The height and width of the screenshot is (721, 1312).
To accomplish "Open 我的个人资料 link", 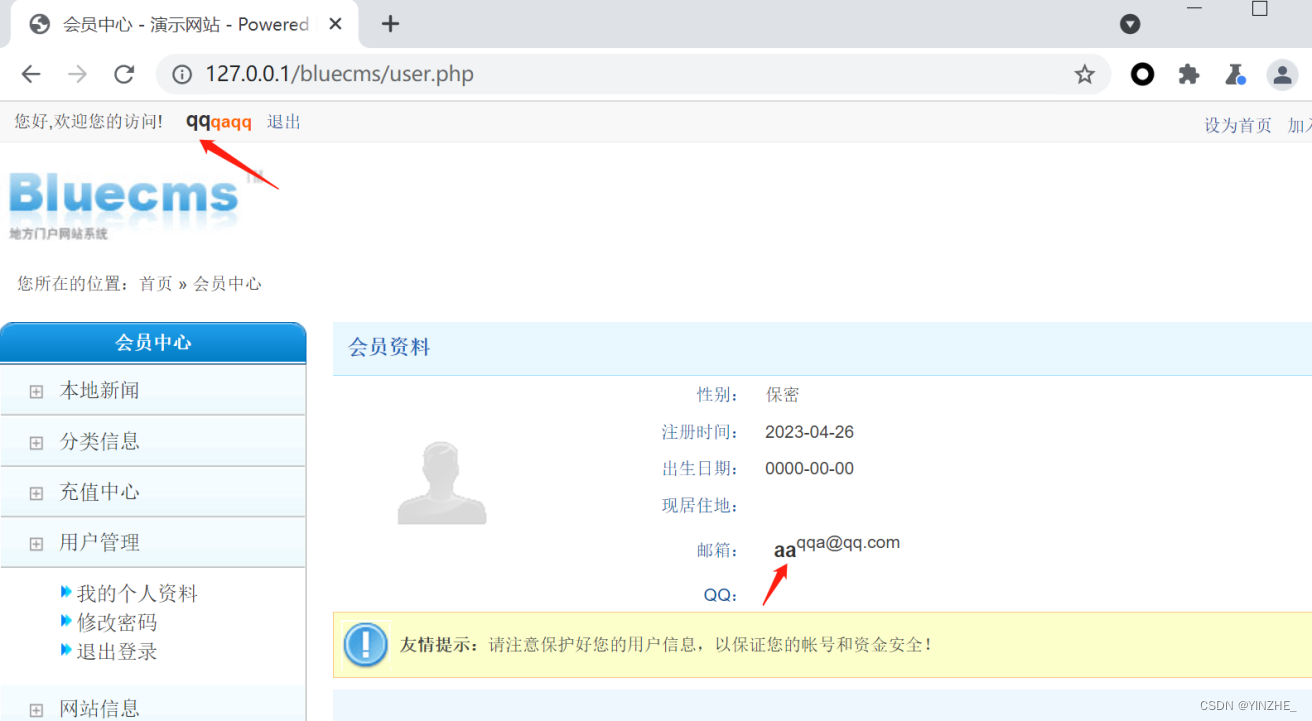I will click(x=137, y=593).
